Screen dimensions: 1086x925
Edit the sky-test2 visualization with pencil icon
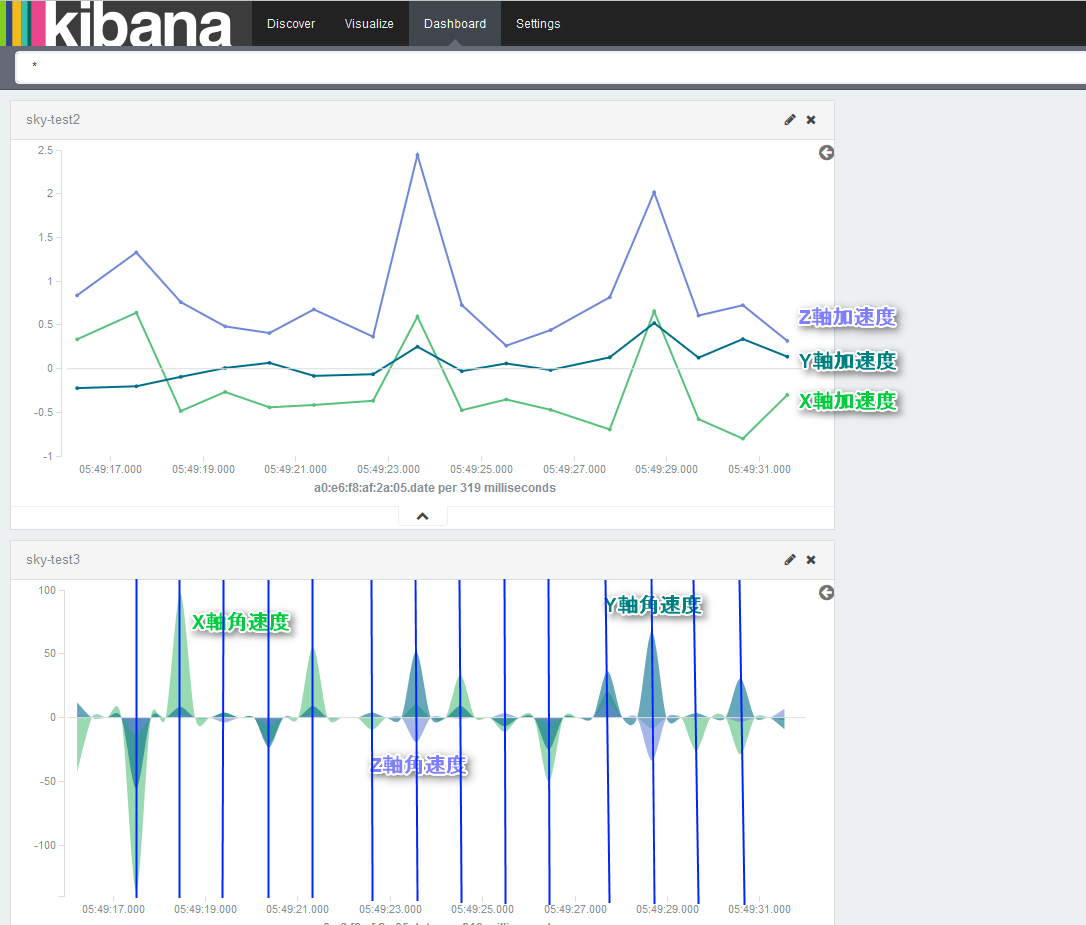[x=790, y=120]
